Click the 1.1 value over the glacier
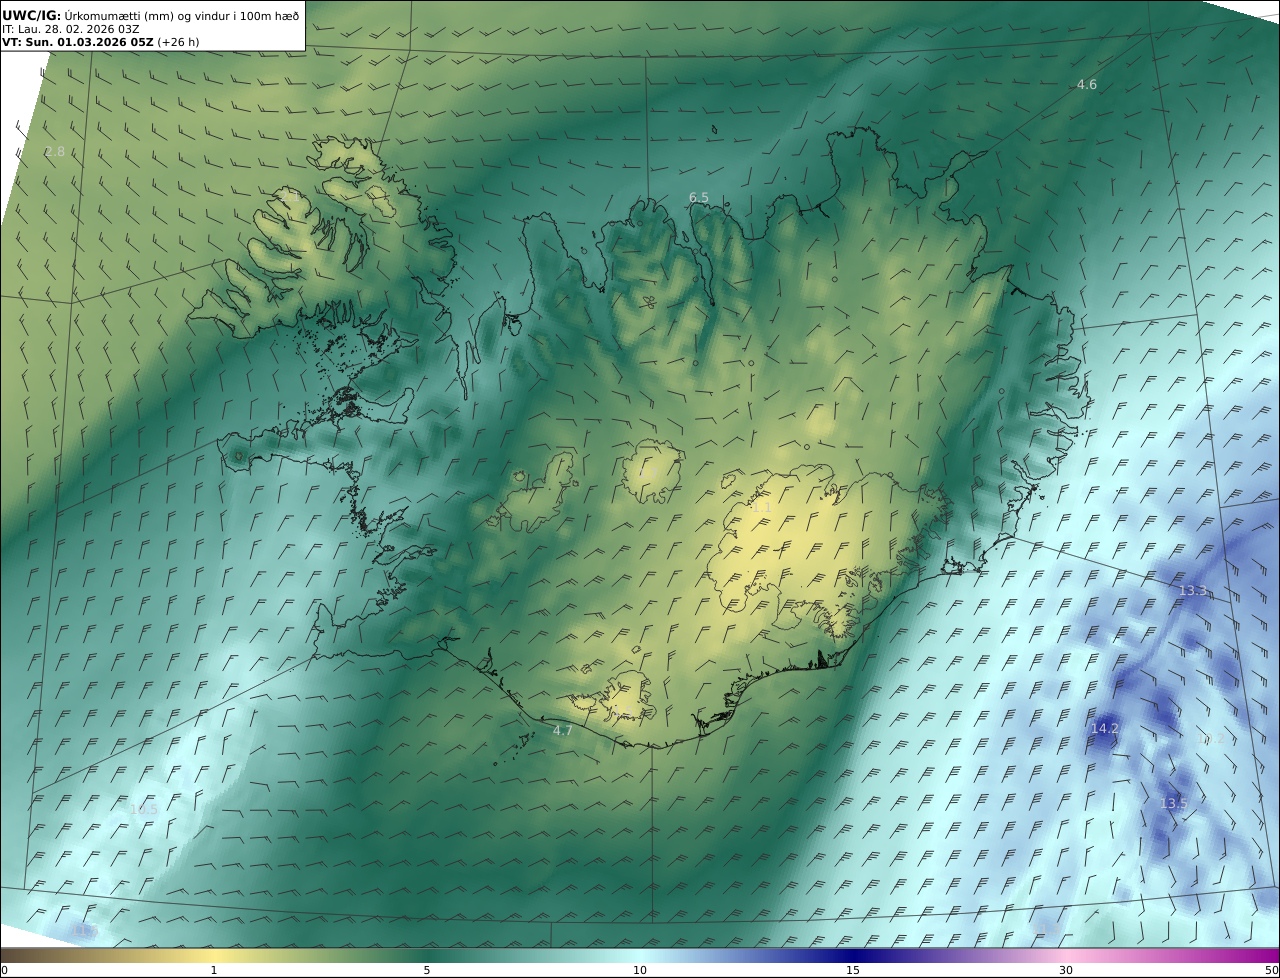 coord(762,508)
